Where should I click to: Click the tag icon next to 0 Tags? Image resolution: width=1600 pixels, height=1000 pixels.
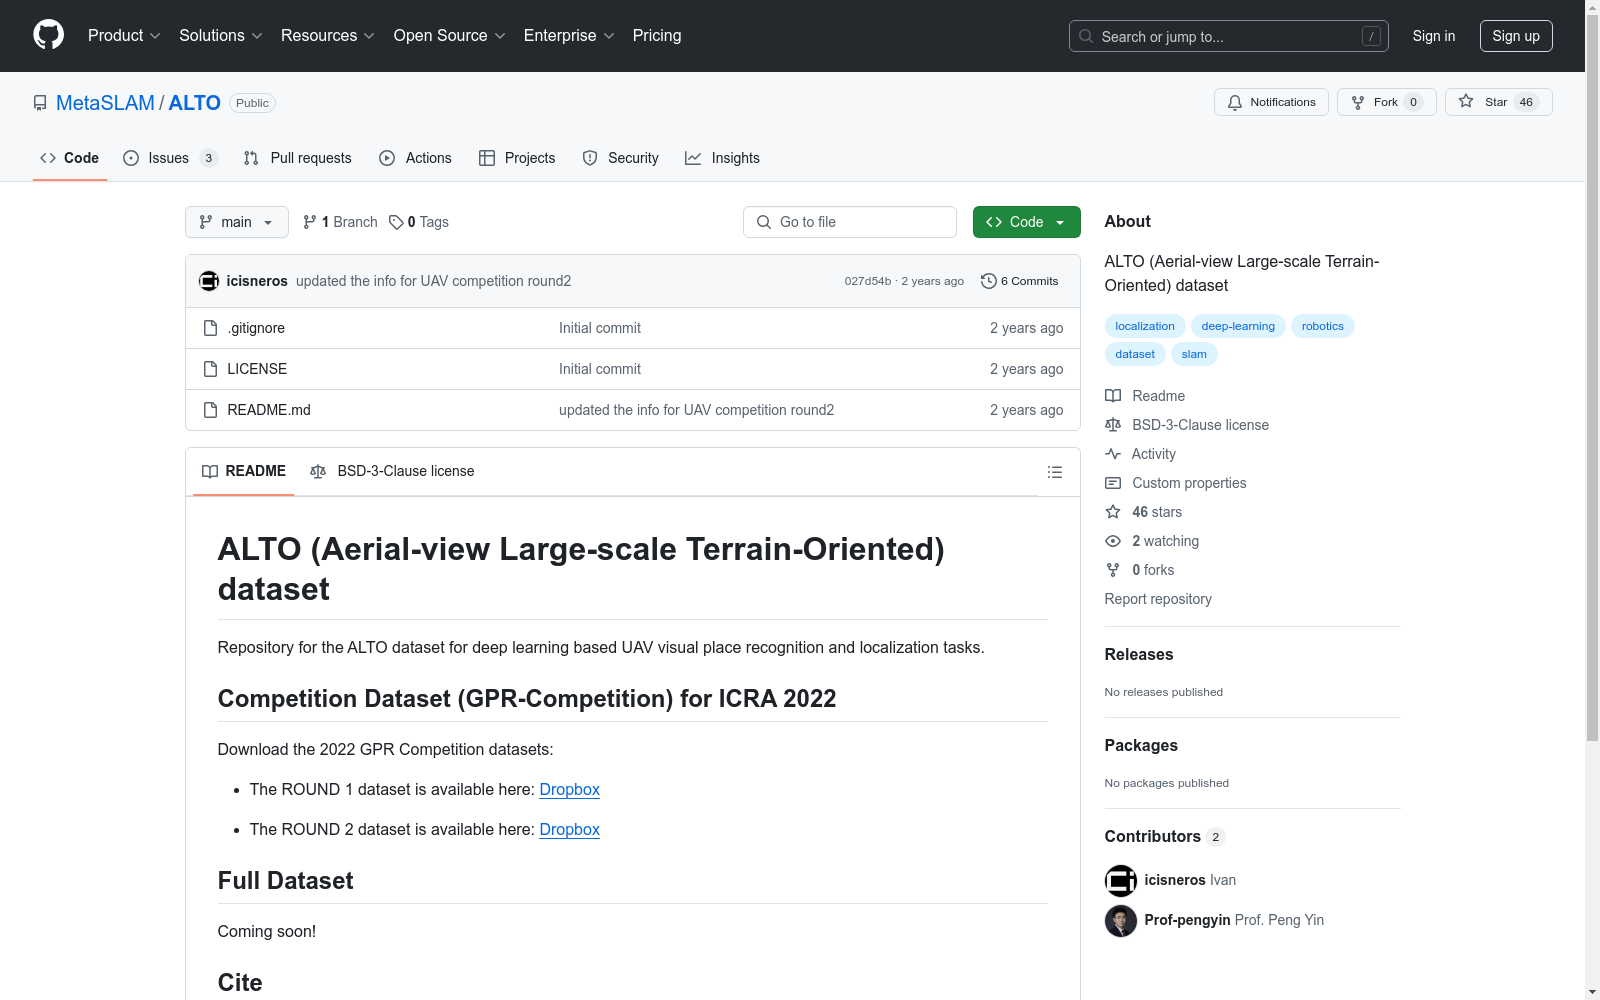396,222
